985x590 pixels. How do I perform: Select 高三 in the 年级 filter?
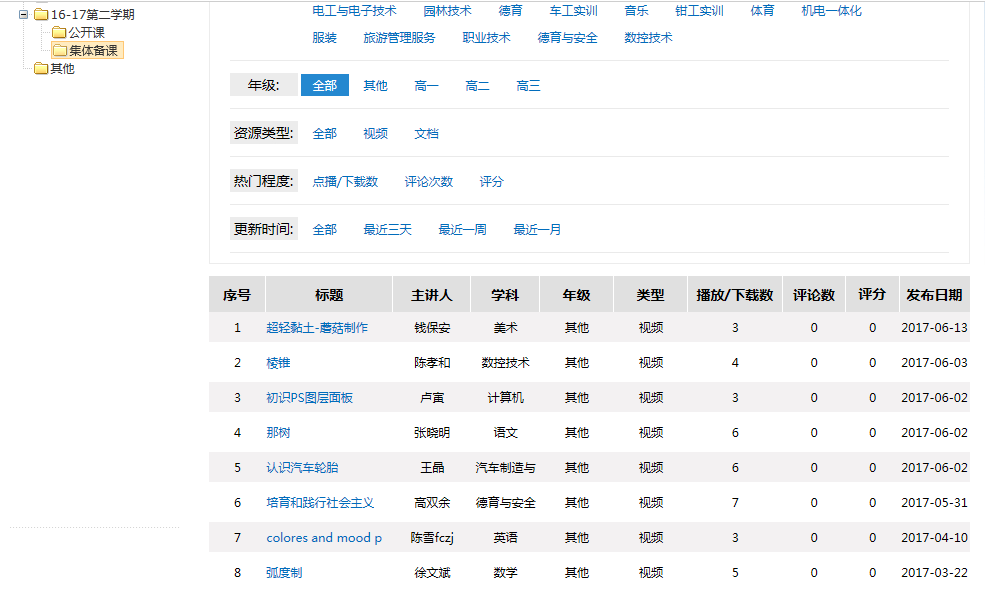528,86
